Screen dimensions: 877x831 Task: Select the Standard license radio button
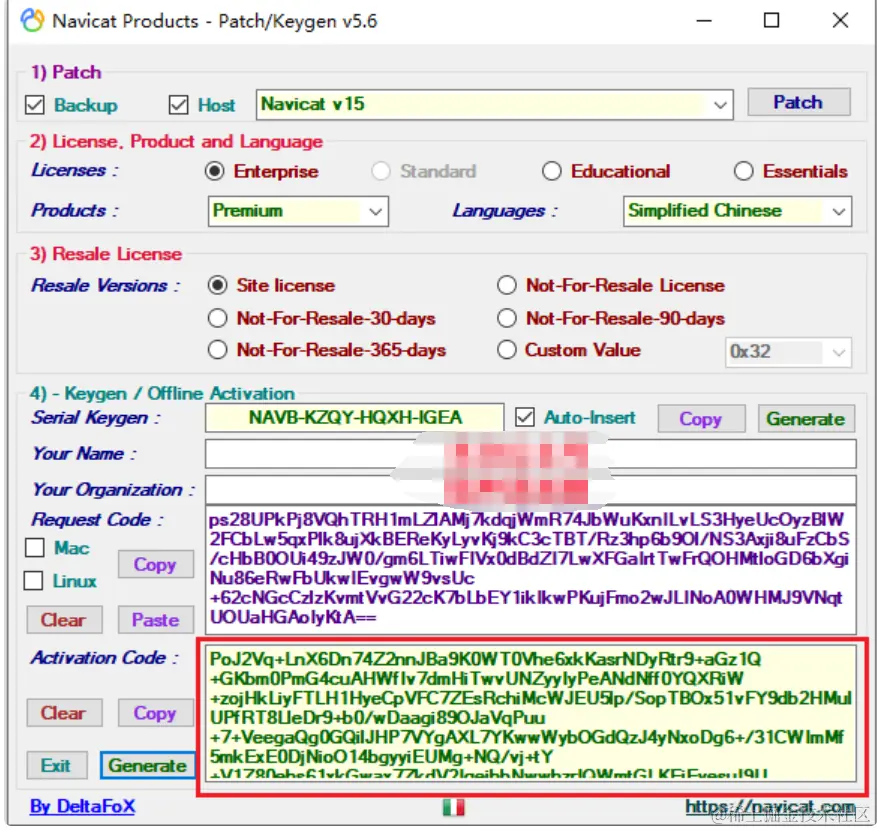pyautogui.click(x=381, y=171)
